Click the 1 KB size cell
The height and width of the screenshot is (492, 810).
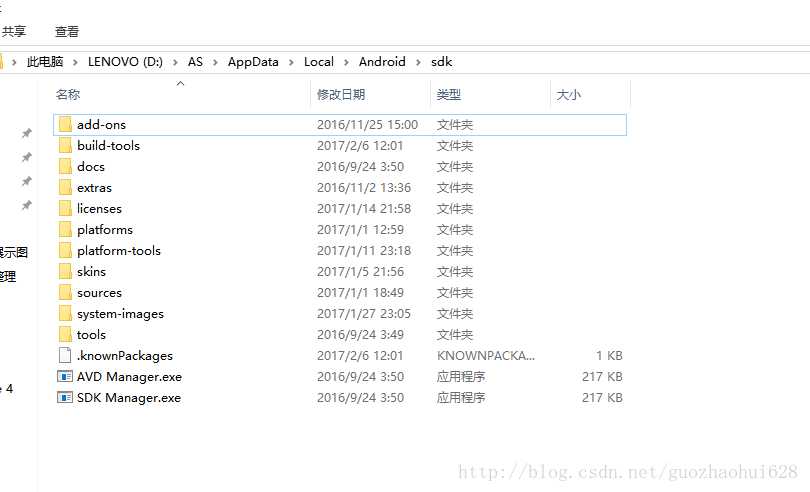tap(609, 356)
